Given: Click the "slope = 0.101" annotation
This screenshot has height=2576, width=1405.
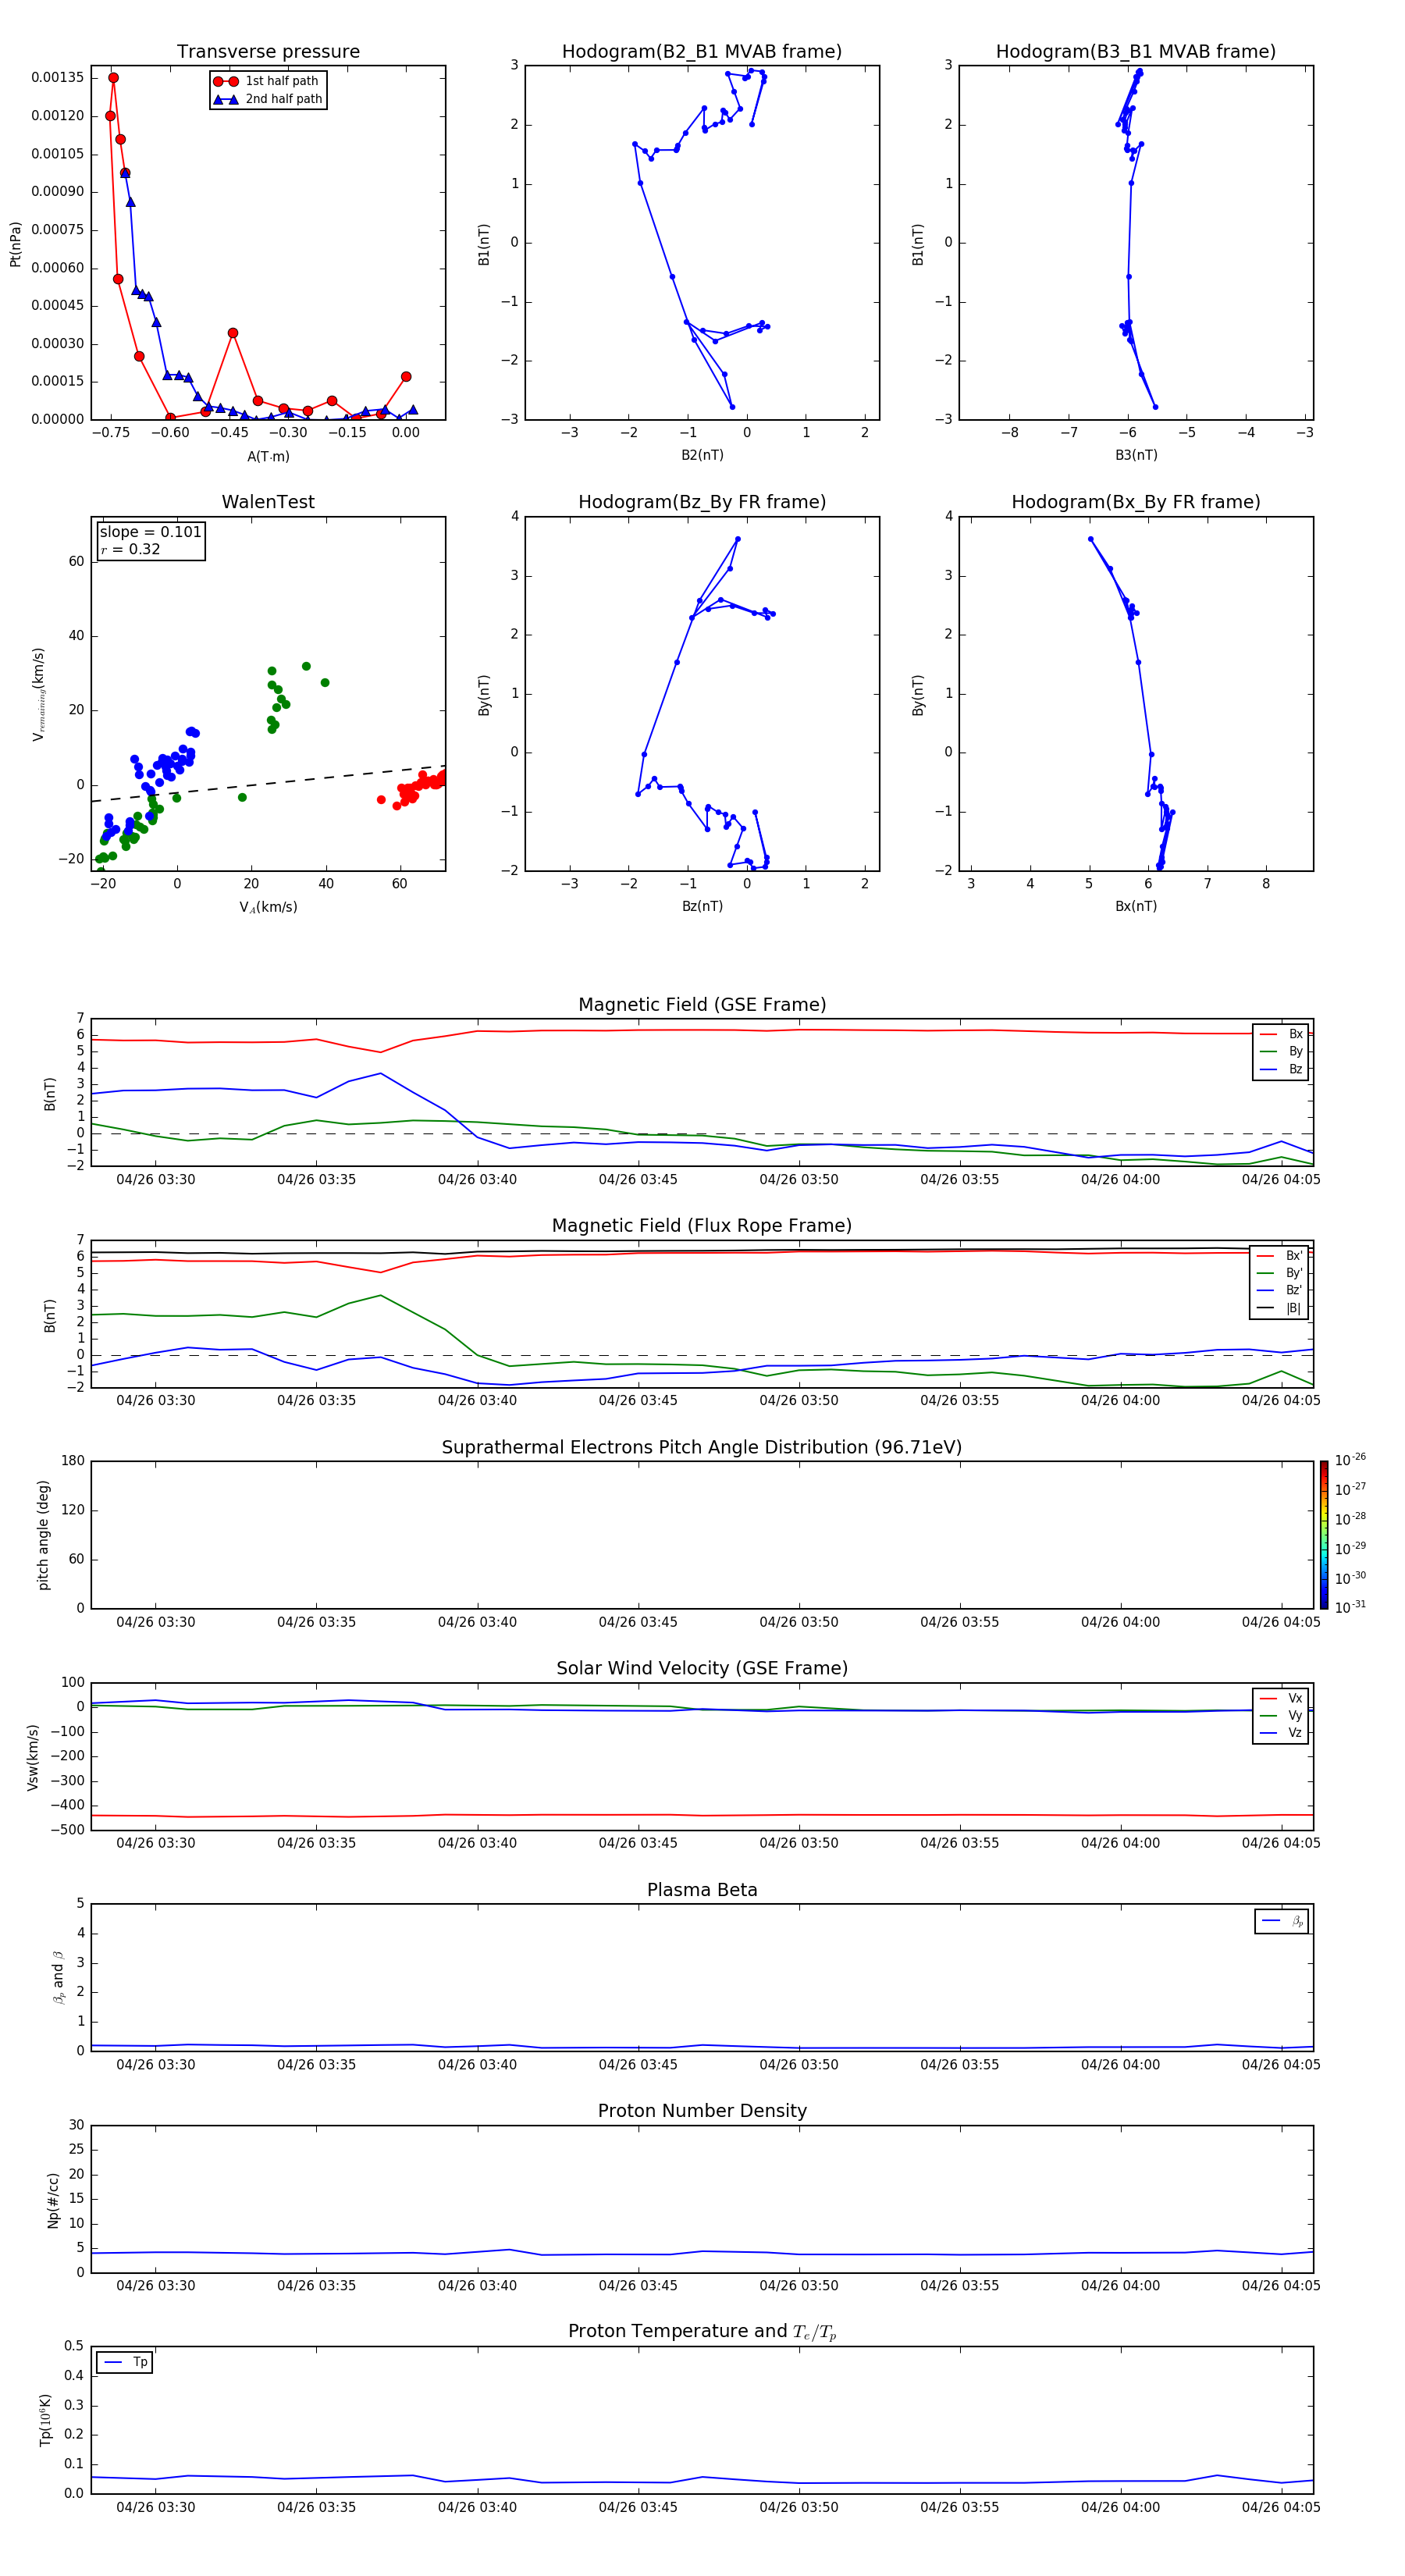Looking at the screenshot, I should pyautogui.click(x=150, y=532).
